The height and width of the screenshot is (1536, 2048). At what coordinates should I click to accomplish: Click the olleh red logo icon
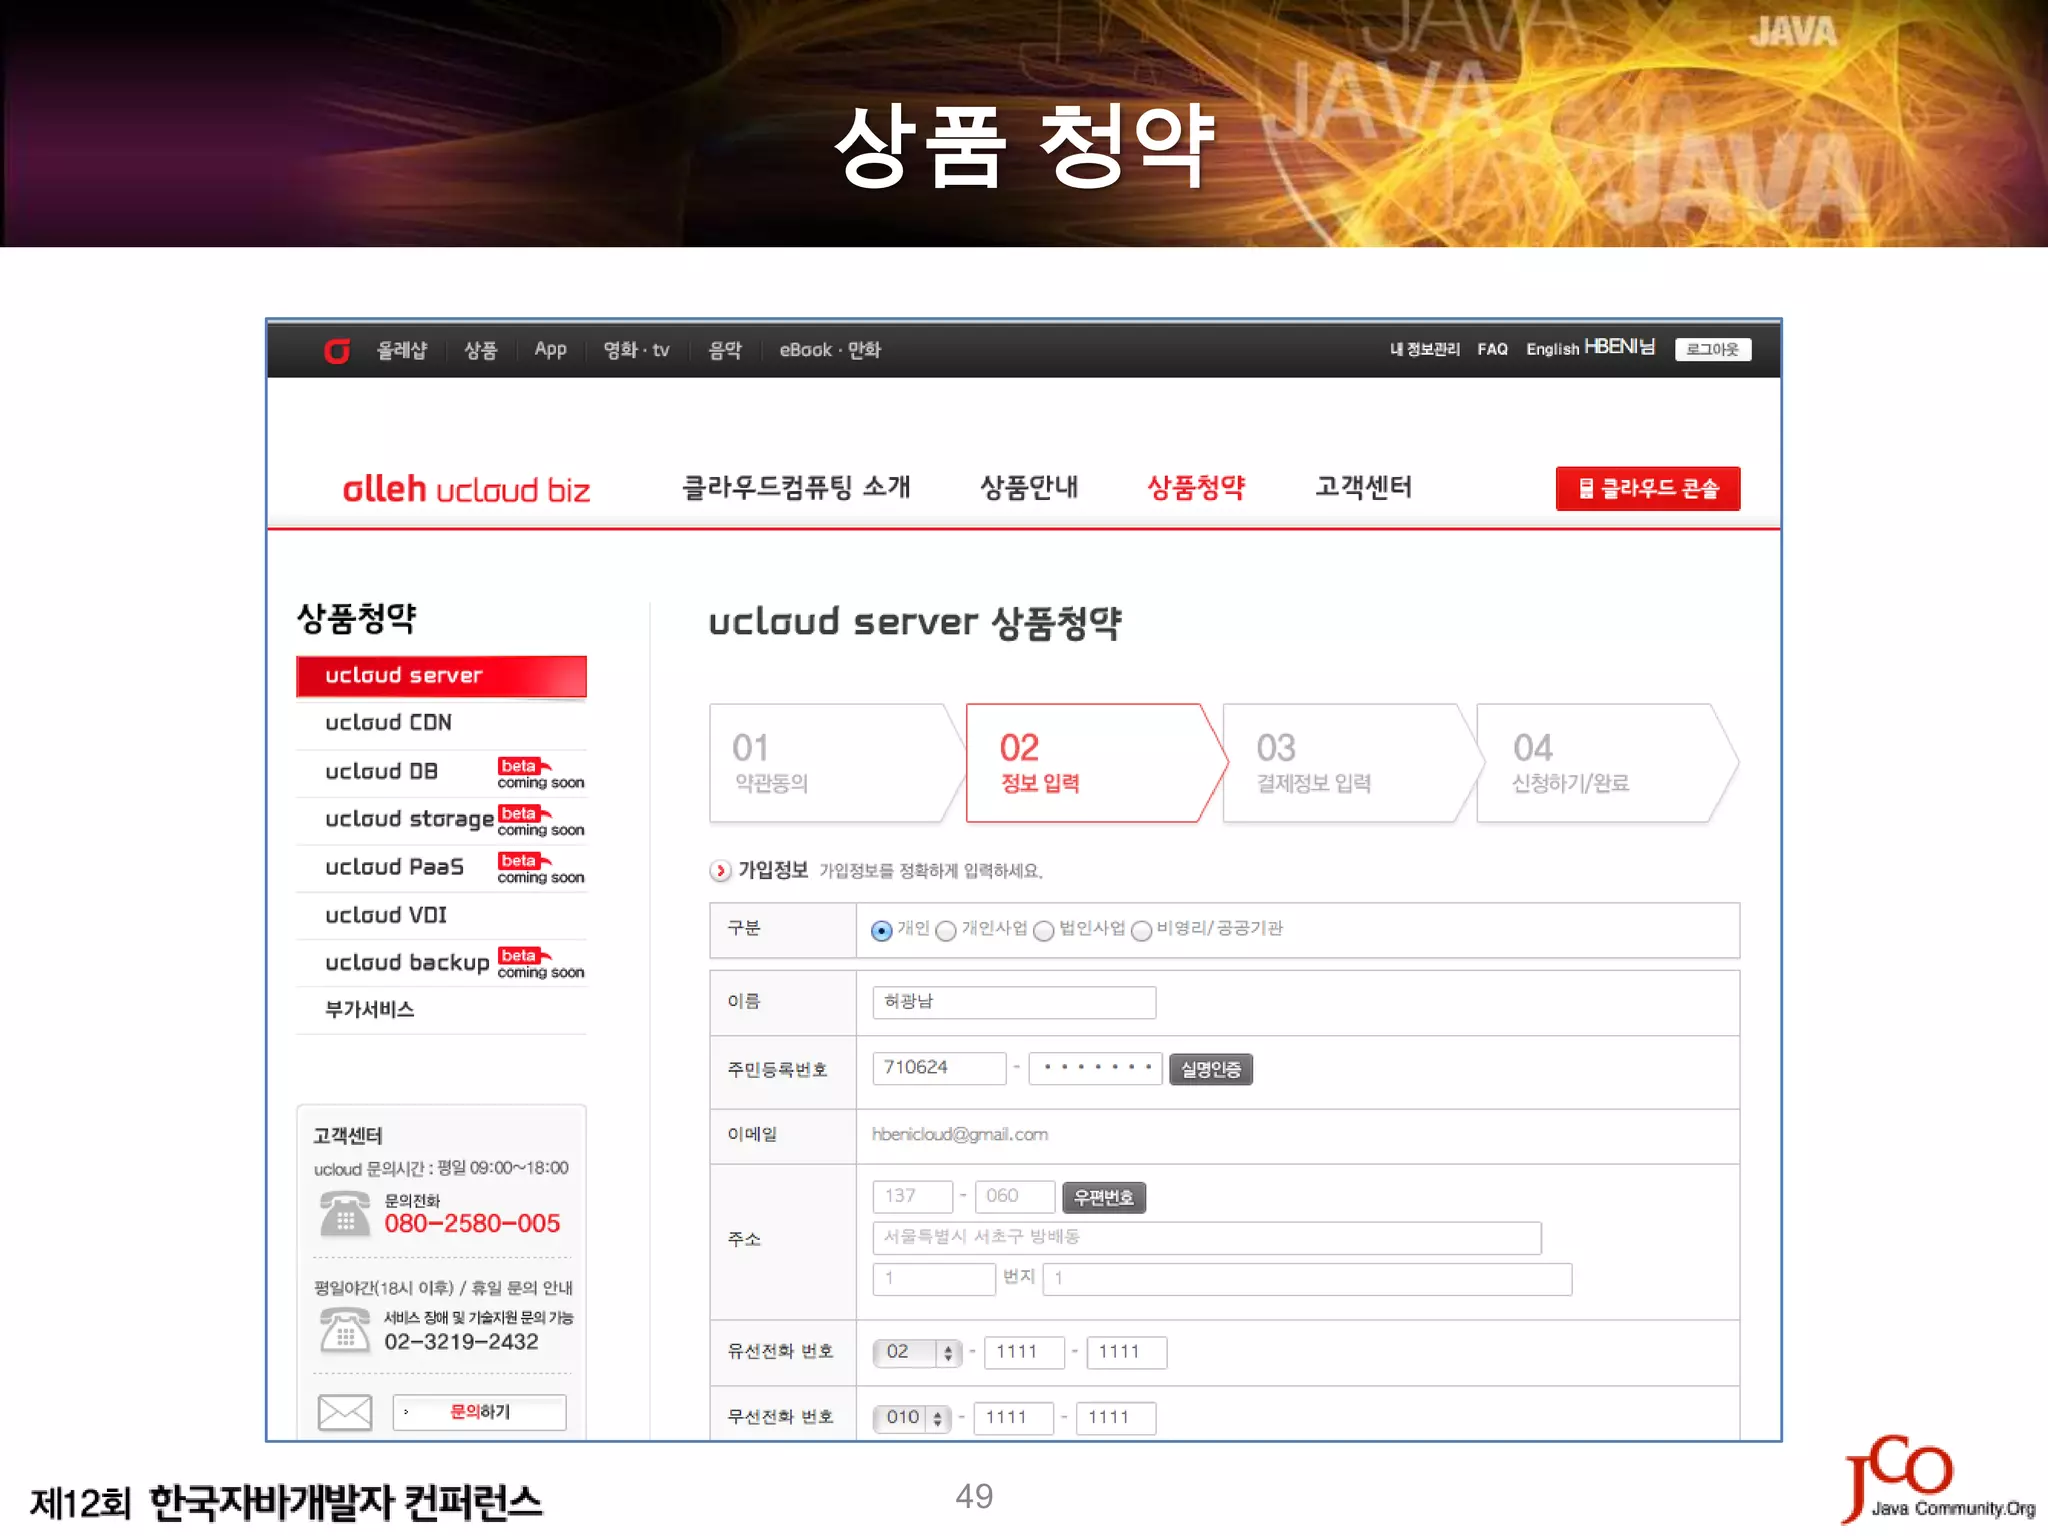337,350
